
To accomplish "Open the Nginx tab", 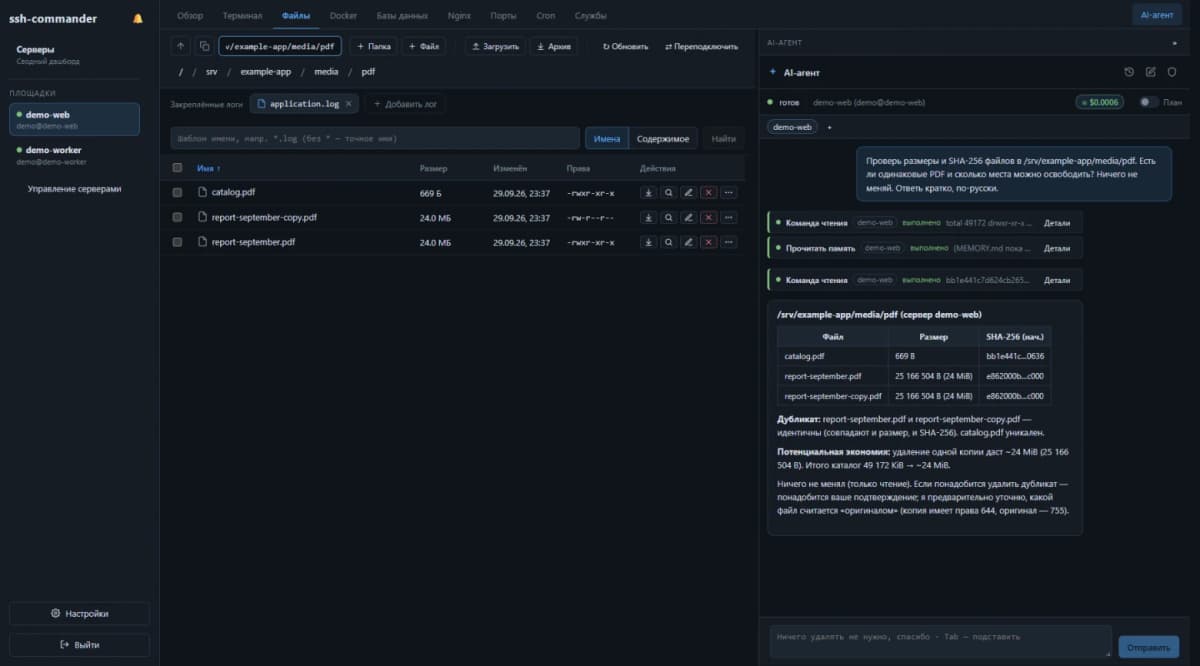I will (459, 16).
